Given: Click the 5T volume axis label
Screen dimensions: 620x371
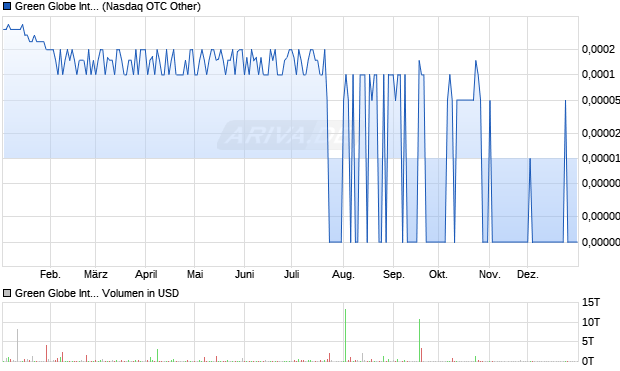Looking at the screenshot, I should pos(588,341).
